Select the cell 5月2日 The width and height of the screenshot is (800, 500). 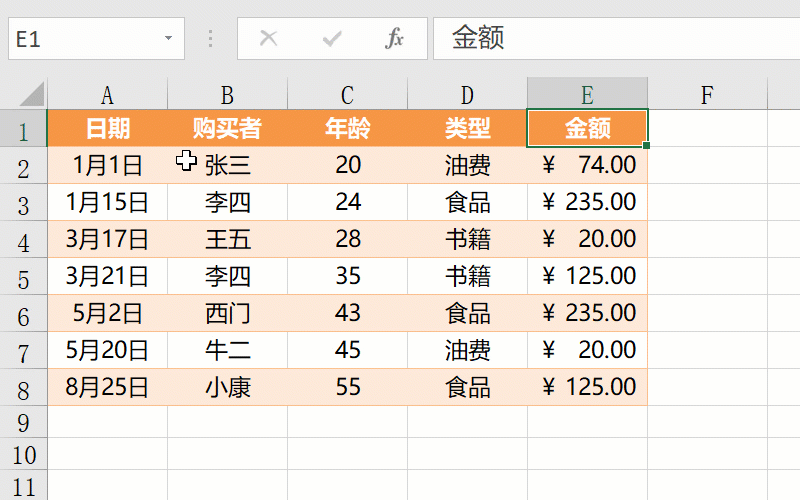pyautogui.click(x=107, y=313)
